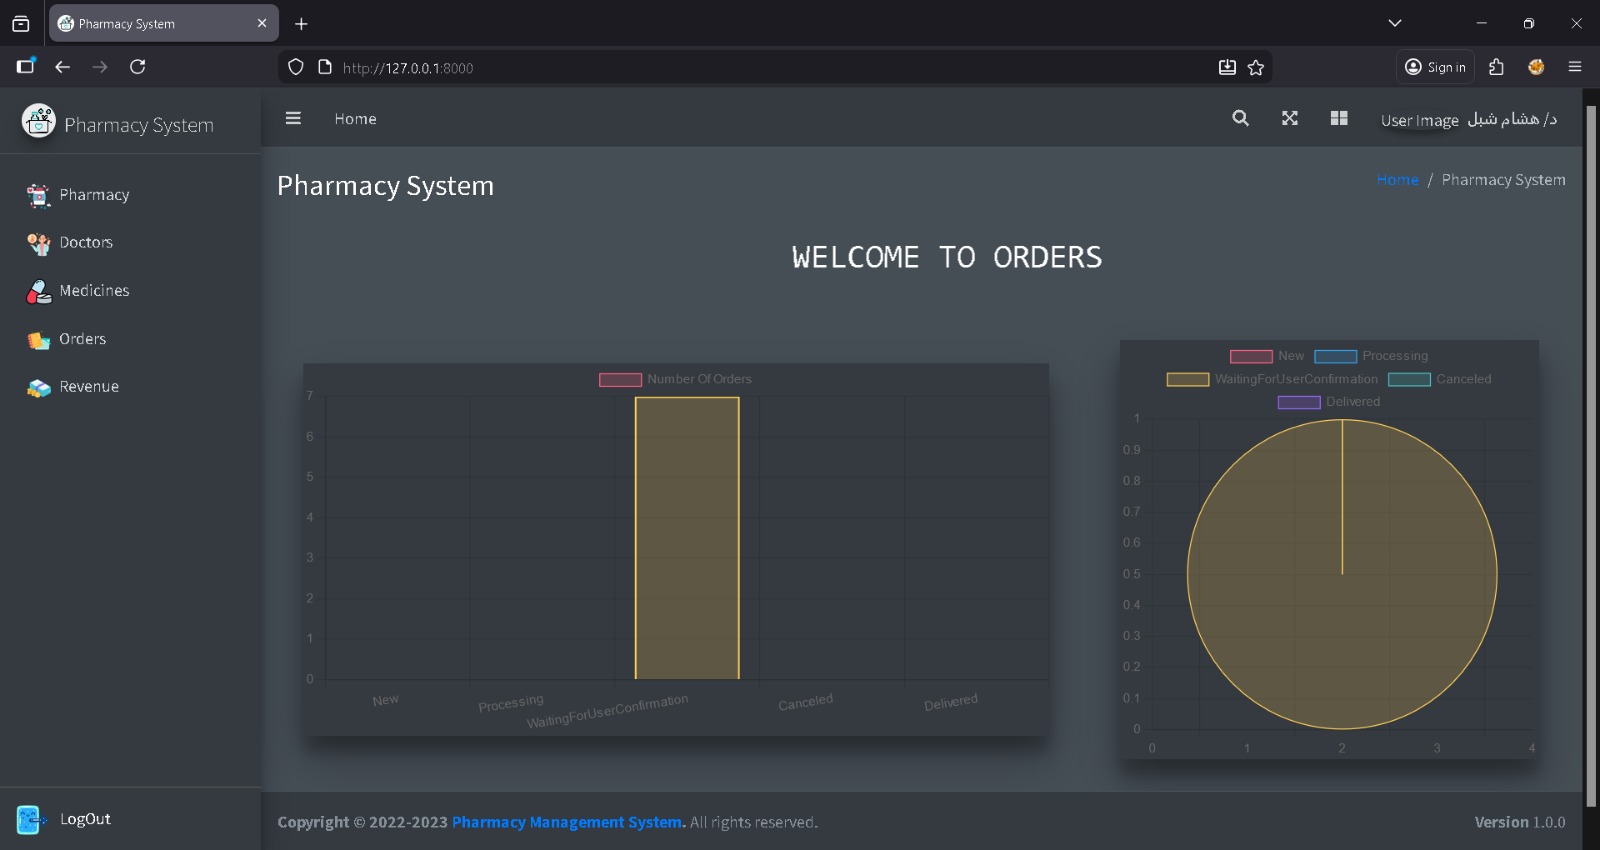Open the grid control sidebar icon

1339,118
